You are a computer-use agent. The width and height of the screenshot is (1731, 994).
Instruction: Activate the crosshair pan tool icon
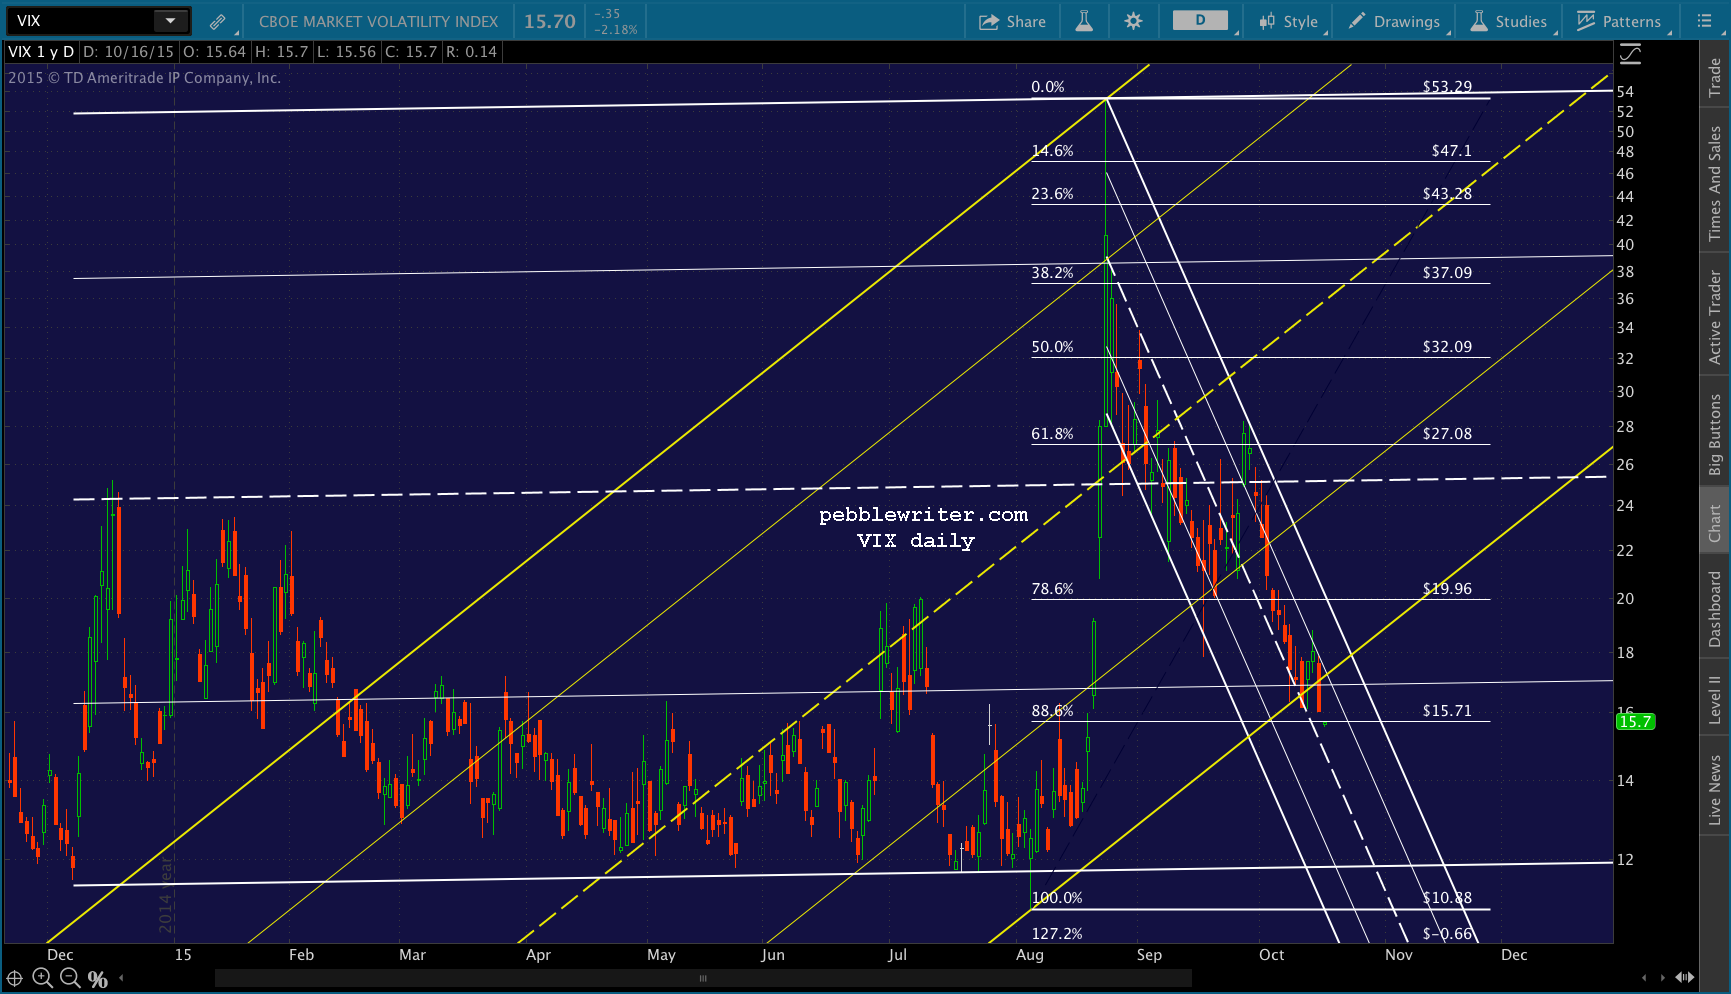(14, 978)
